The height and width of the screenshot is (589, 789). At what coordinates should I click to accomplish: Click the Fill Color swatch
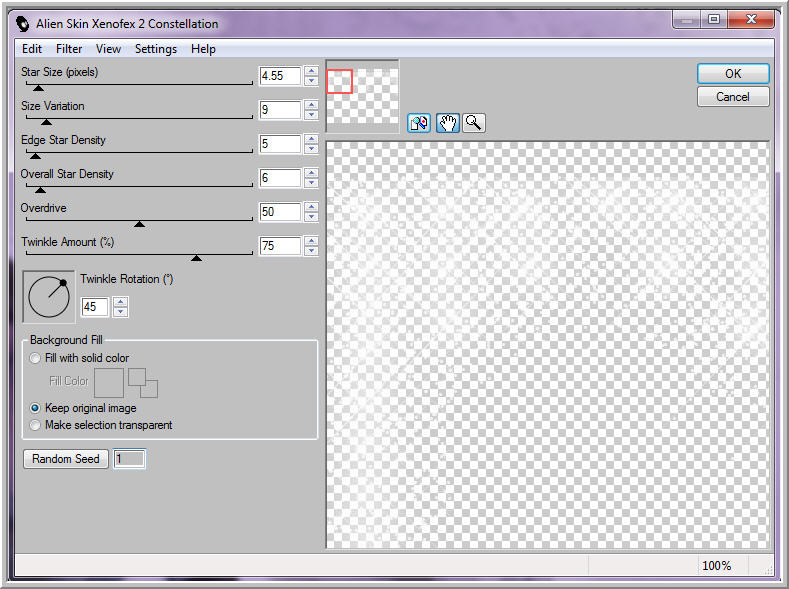click(x=109, y=383)
